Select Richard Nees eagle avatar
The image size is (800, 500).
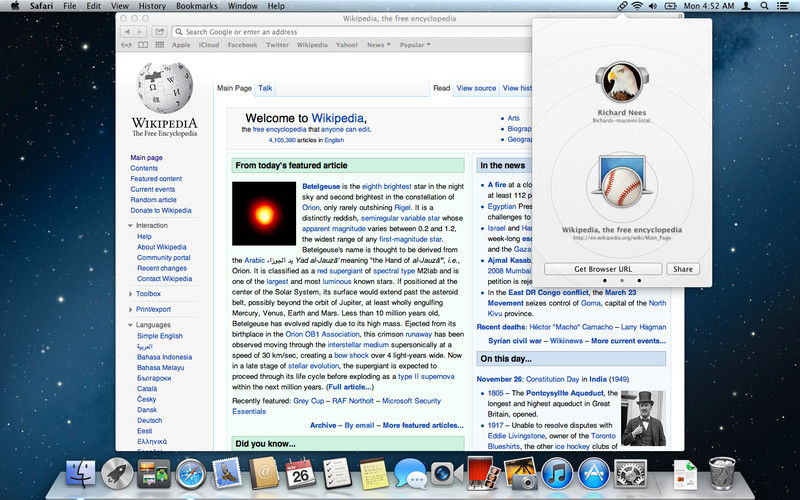coord(622,82)
